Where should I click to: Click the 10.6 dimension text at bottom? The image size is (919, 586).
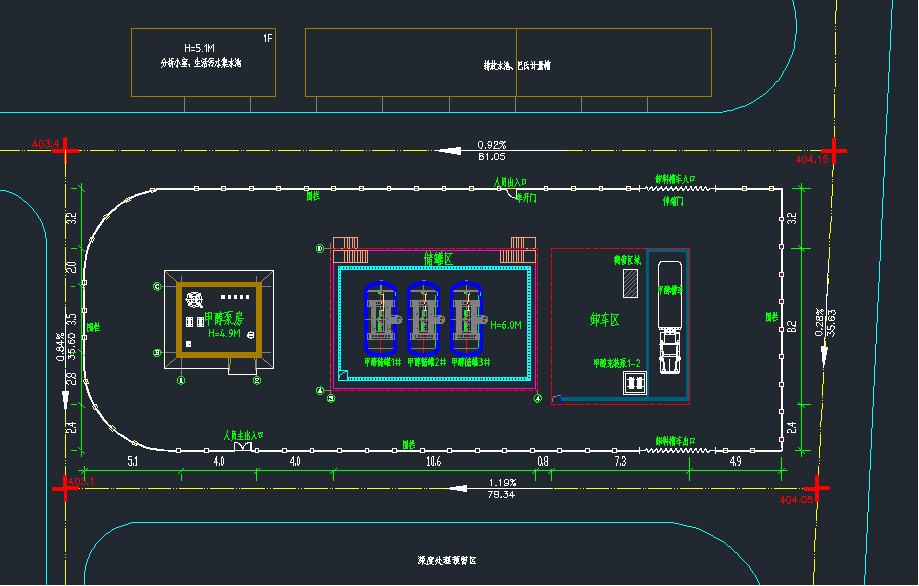[x=433, y=462]
